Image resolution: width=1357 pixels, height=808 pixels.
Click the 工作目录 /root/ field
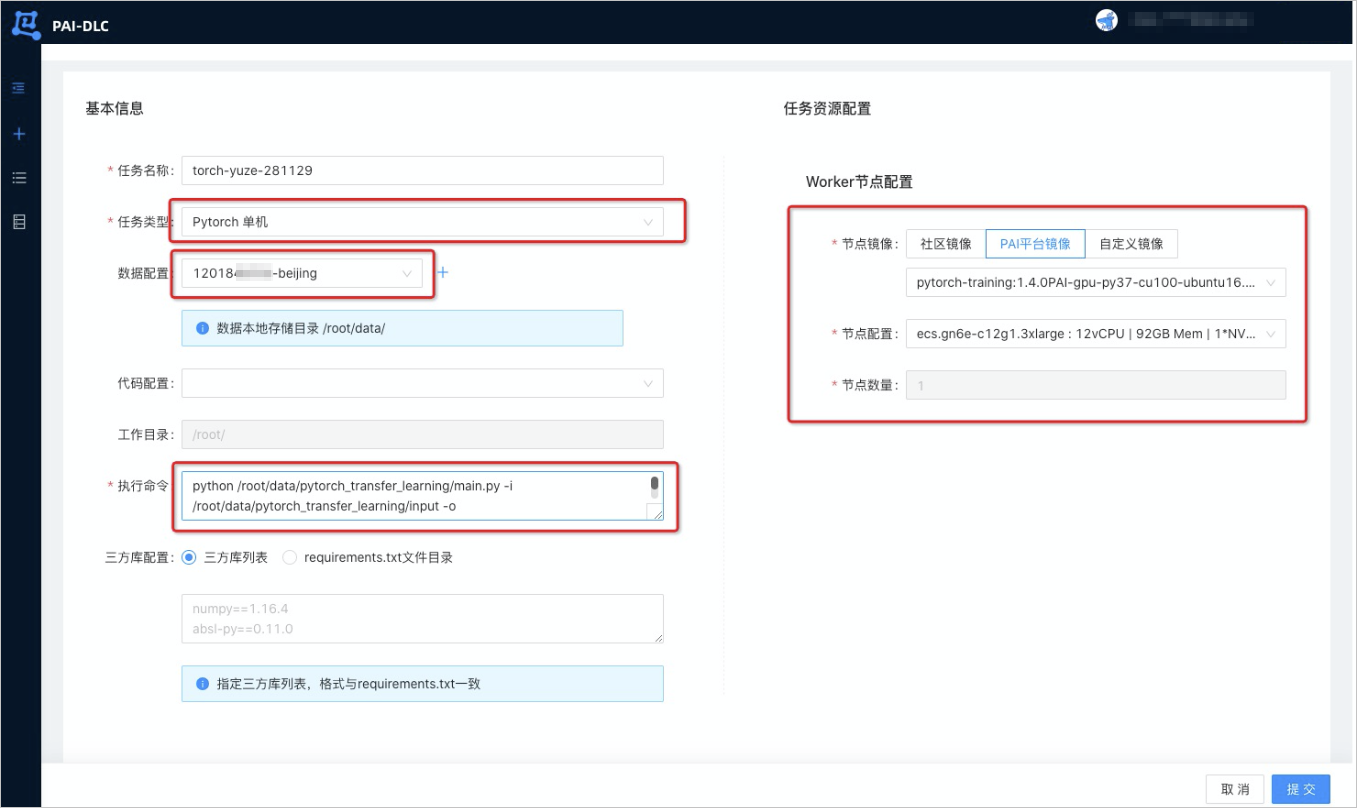click(422, 434)
